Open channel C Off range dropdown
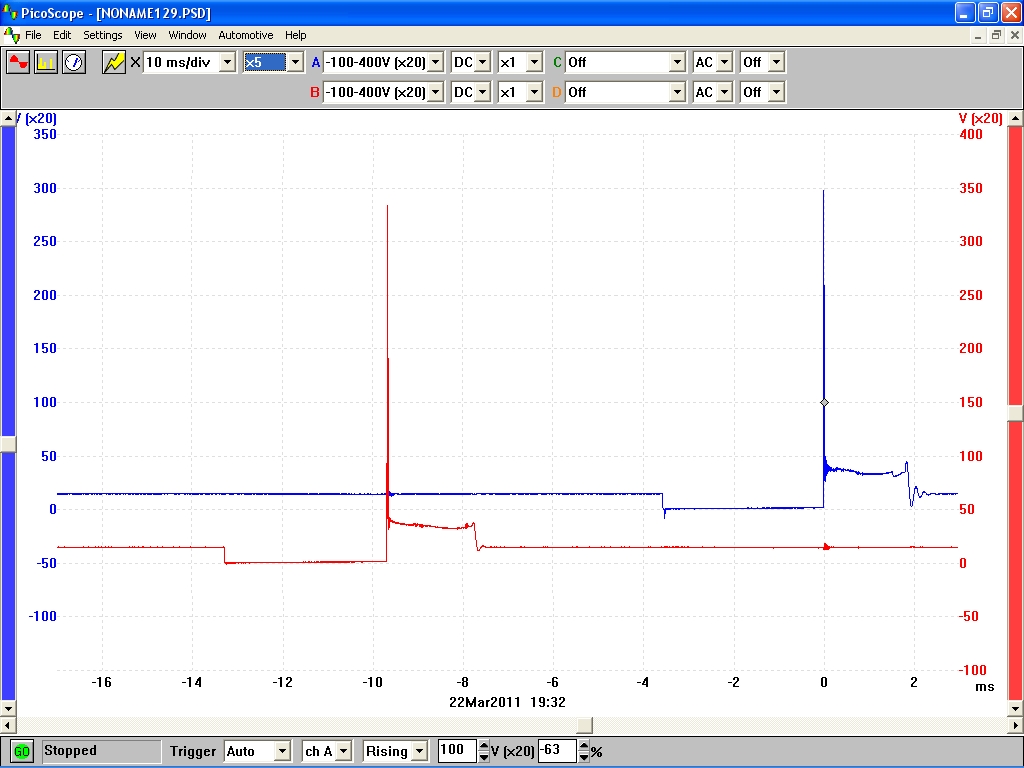This screenshot has height=768, width=1024. pyautogui.click(x=677, y=62)
